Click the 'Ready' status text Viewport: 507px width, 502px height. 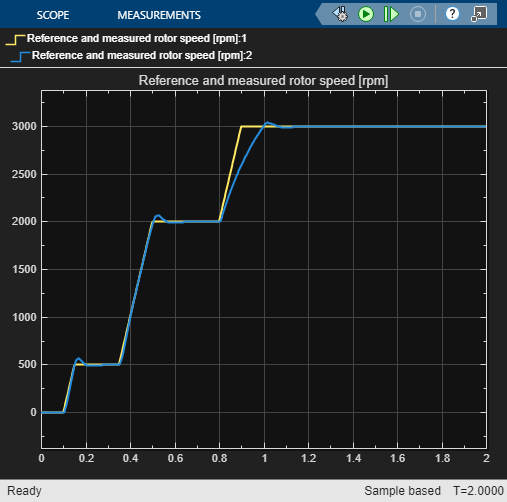(x=24, y=491)
